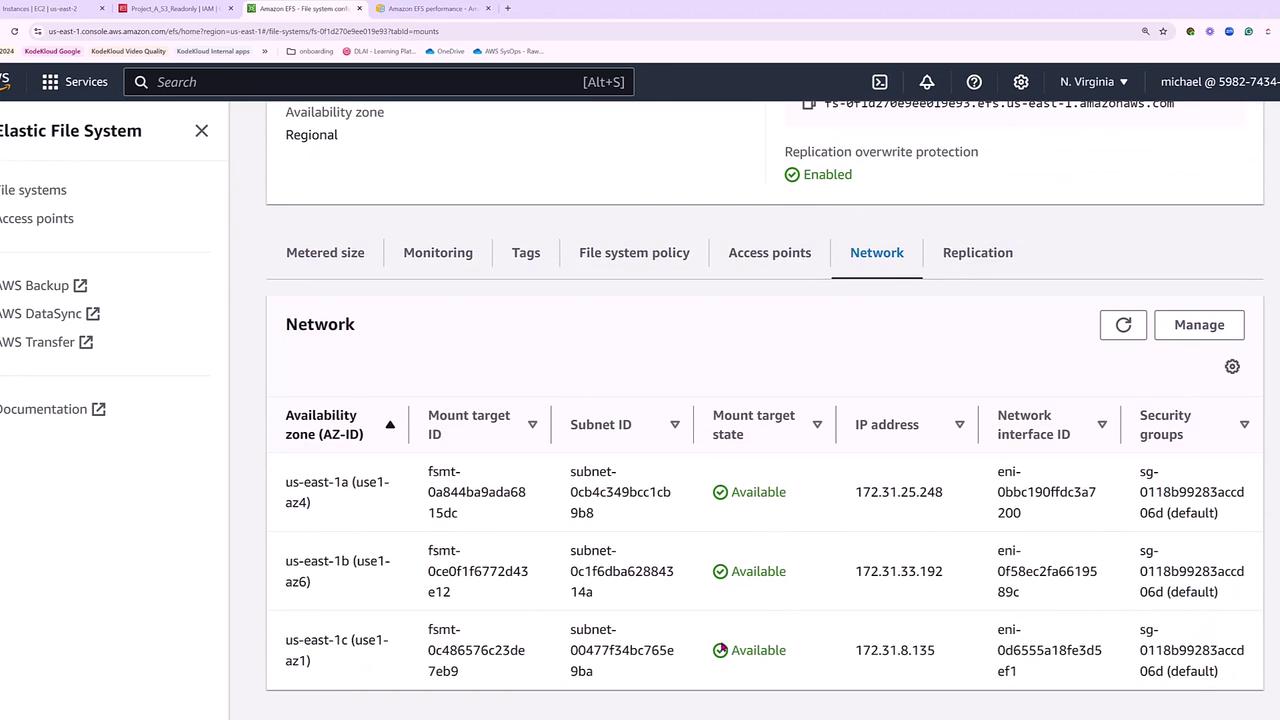Switch to the Access points tab
Image resolution: width=1280 pixels, height=720 pixels.
pyautogui.click(x=769, y=253)
